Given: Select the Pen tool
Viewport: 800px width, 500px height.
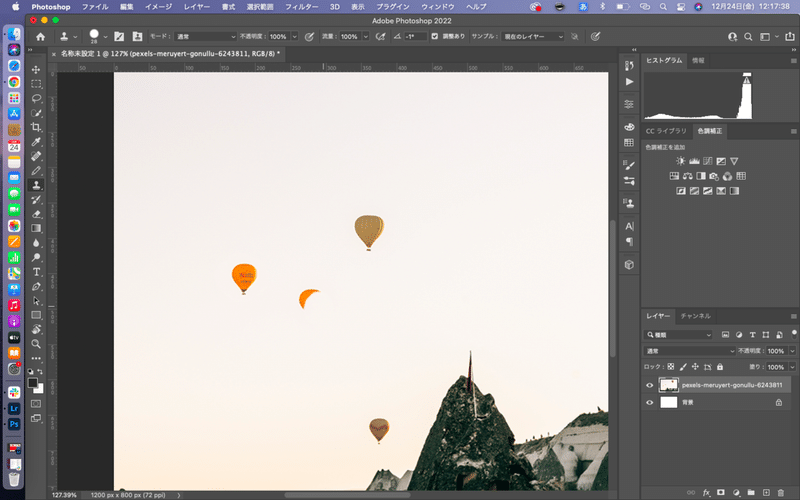Looking at the screenshot, I should click(36, 286).
